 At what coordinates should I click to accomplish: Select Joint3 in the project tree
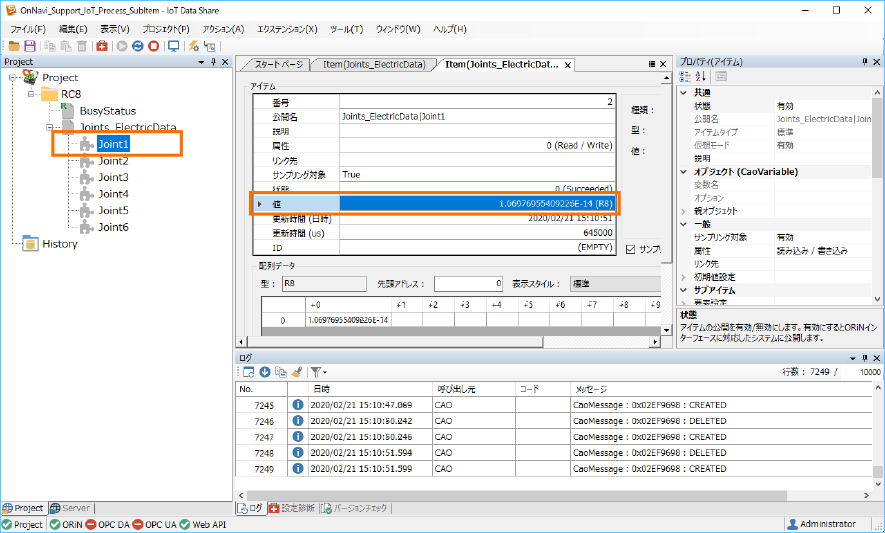click(113, 177)
